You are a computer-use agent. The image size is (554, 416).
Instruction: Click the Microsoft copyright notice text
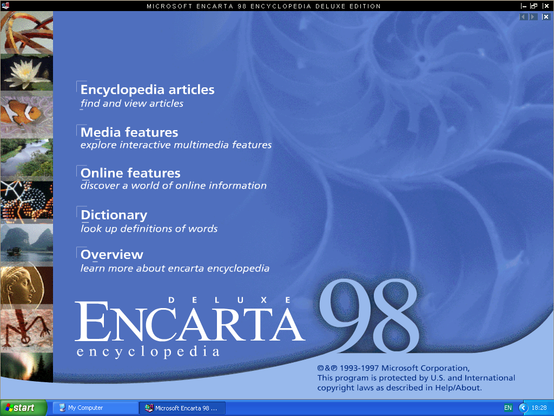(x=416, y=378)
